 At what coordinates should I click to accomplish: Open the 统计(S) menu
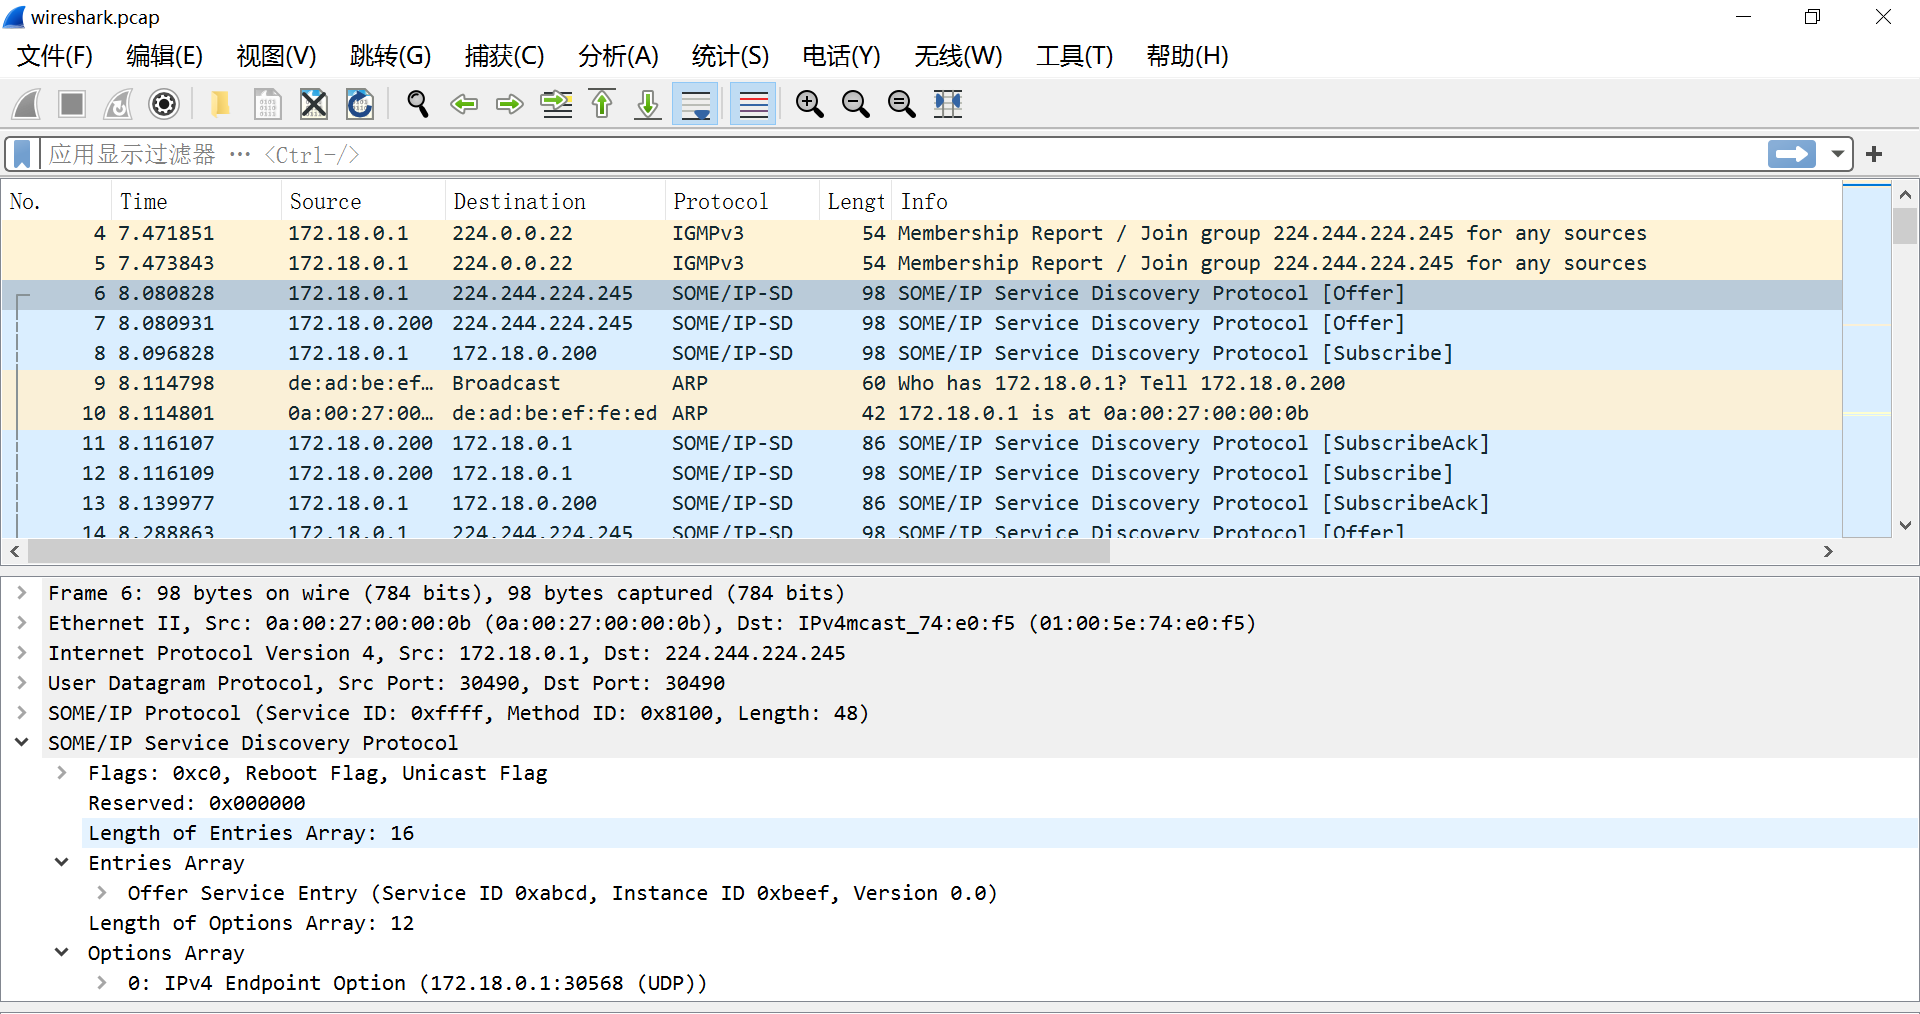click(x=730, y=56)
